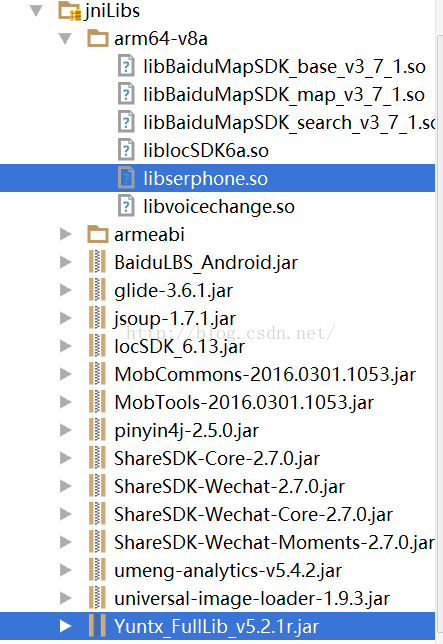The width and height of the screenshot is (443, 644).
Task: Click MobCommons jar archive icon
Action: (x=97, y=374)
